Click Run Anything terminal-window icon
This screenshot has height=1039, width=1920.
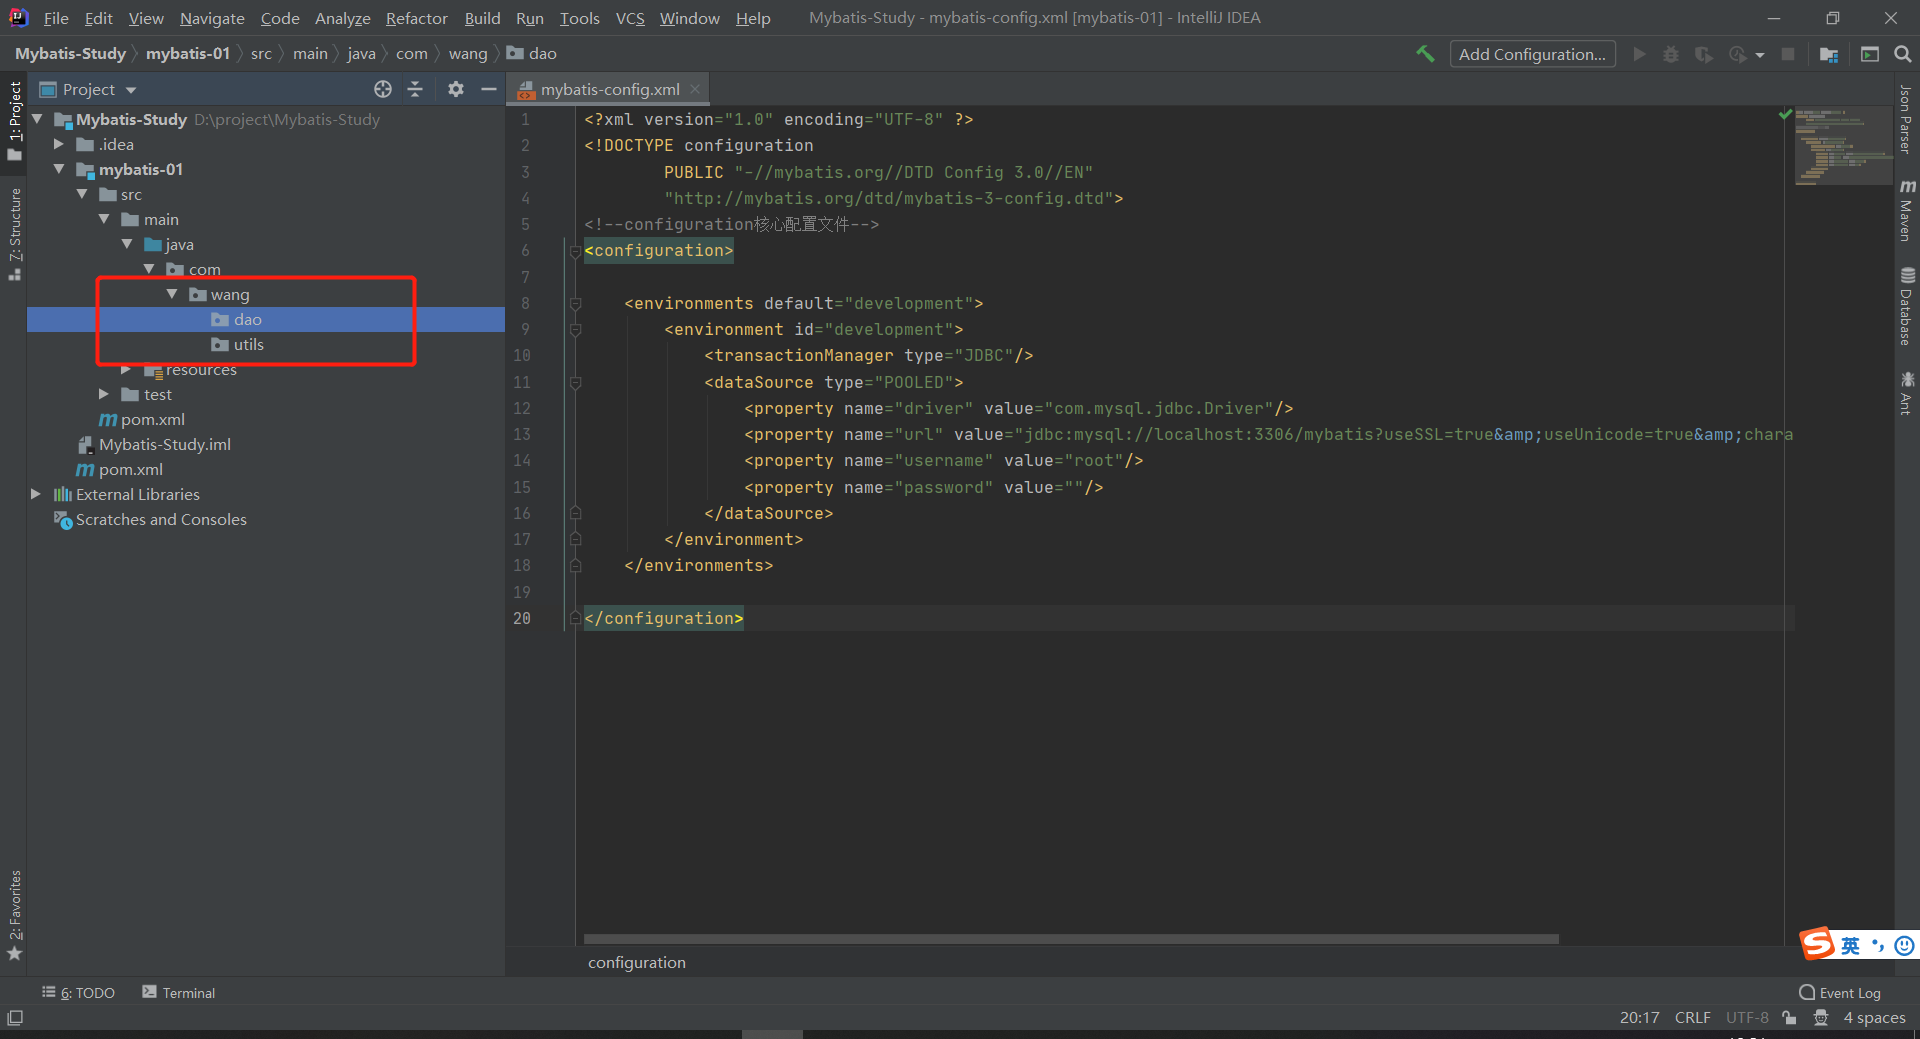click(x=1870, y=54)
